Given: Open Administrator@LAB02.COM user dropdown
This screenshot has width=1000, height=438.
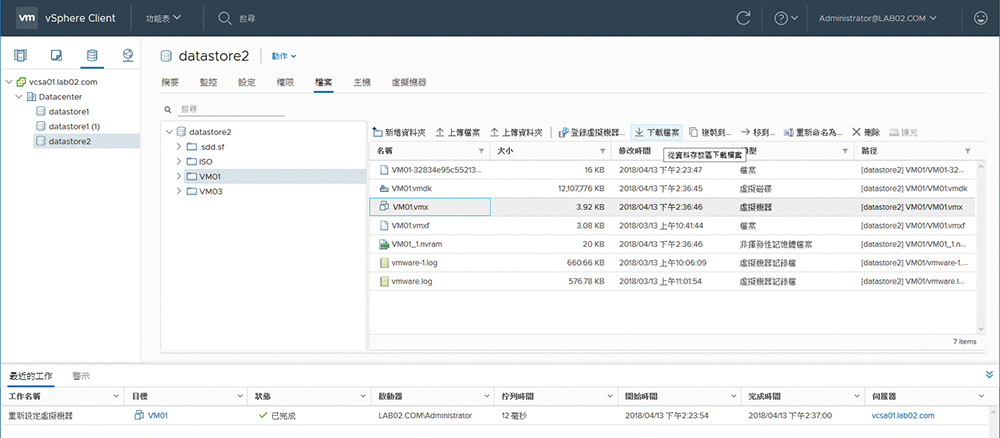Looking at the screenshot, I should (877, 18).
